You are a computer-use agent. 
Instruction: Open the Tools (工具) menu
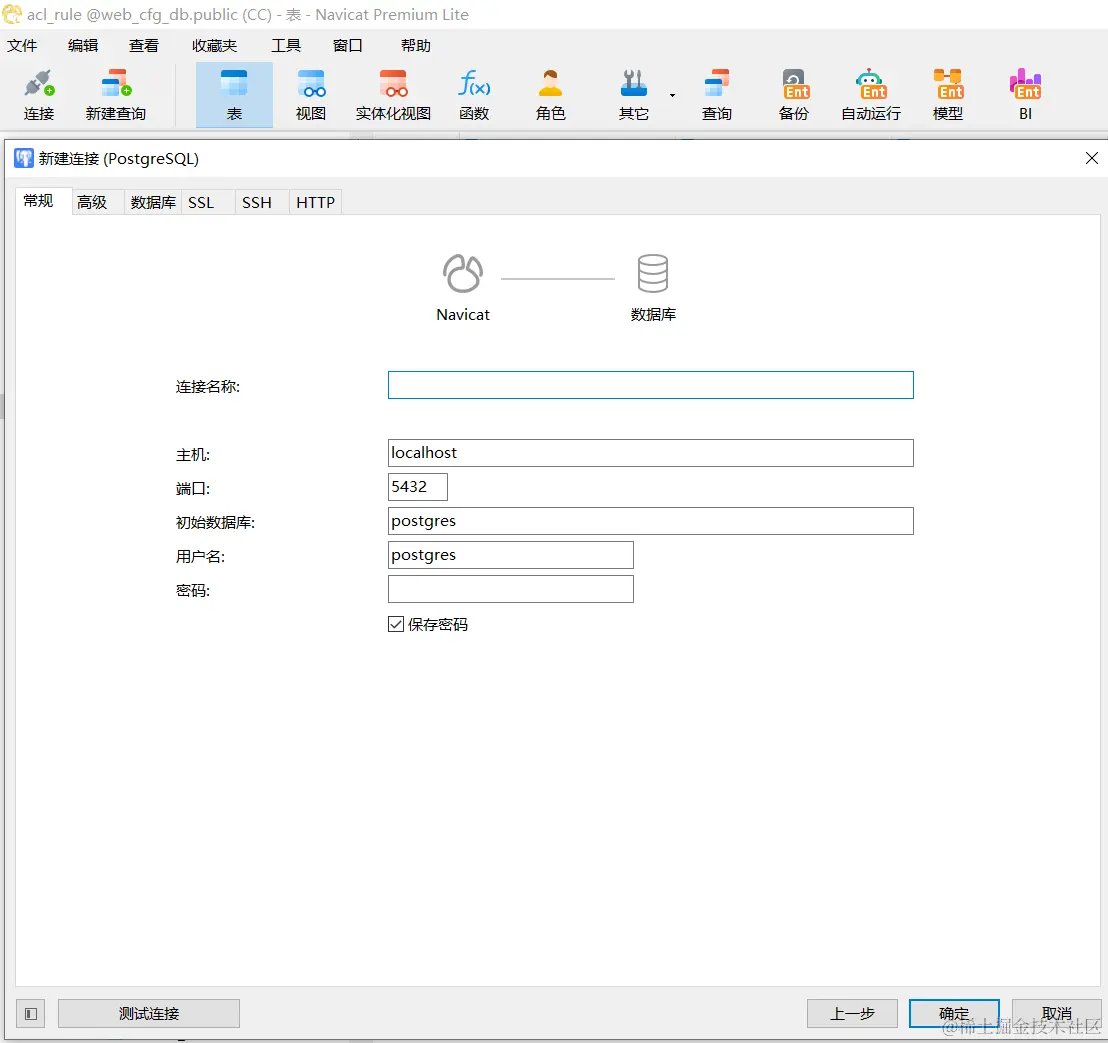click(286, 46)
